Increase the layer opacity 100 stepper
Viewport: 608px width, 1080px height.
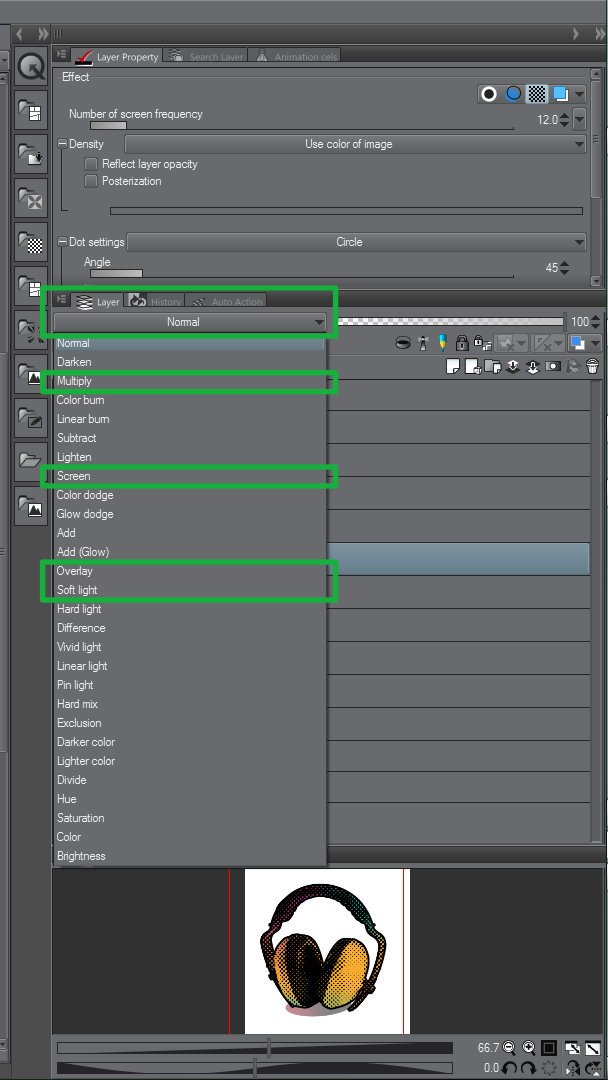click(596, 318)
